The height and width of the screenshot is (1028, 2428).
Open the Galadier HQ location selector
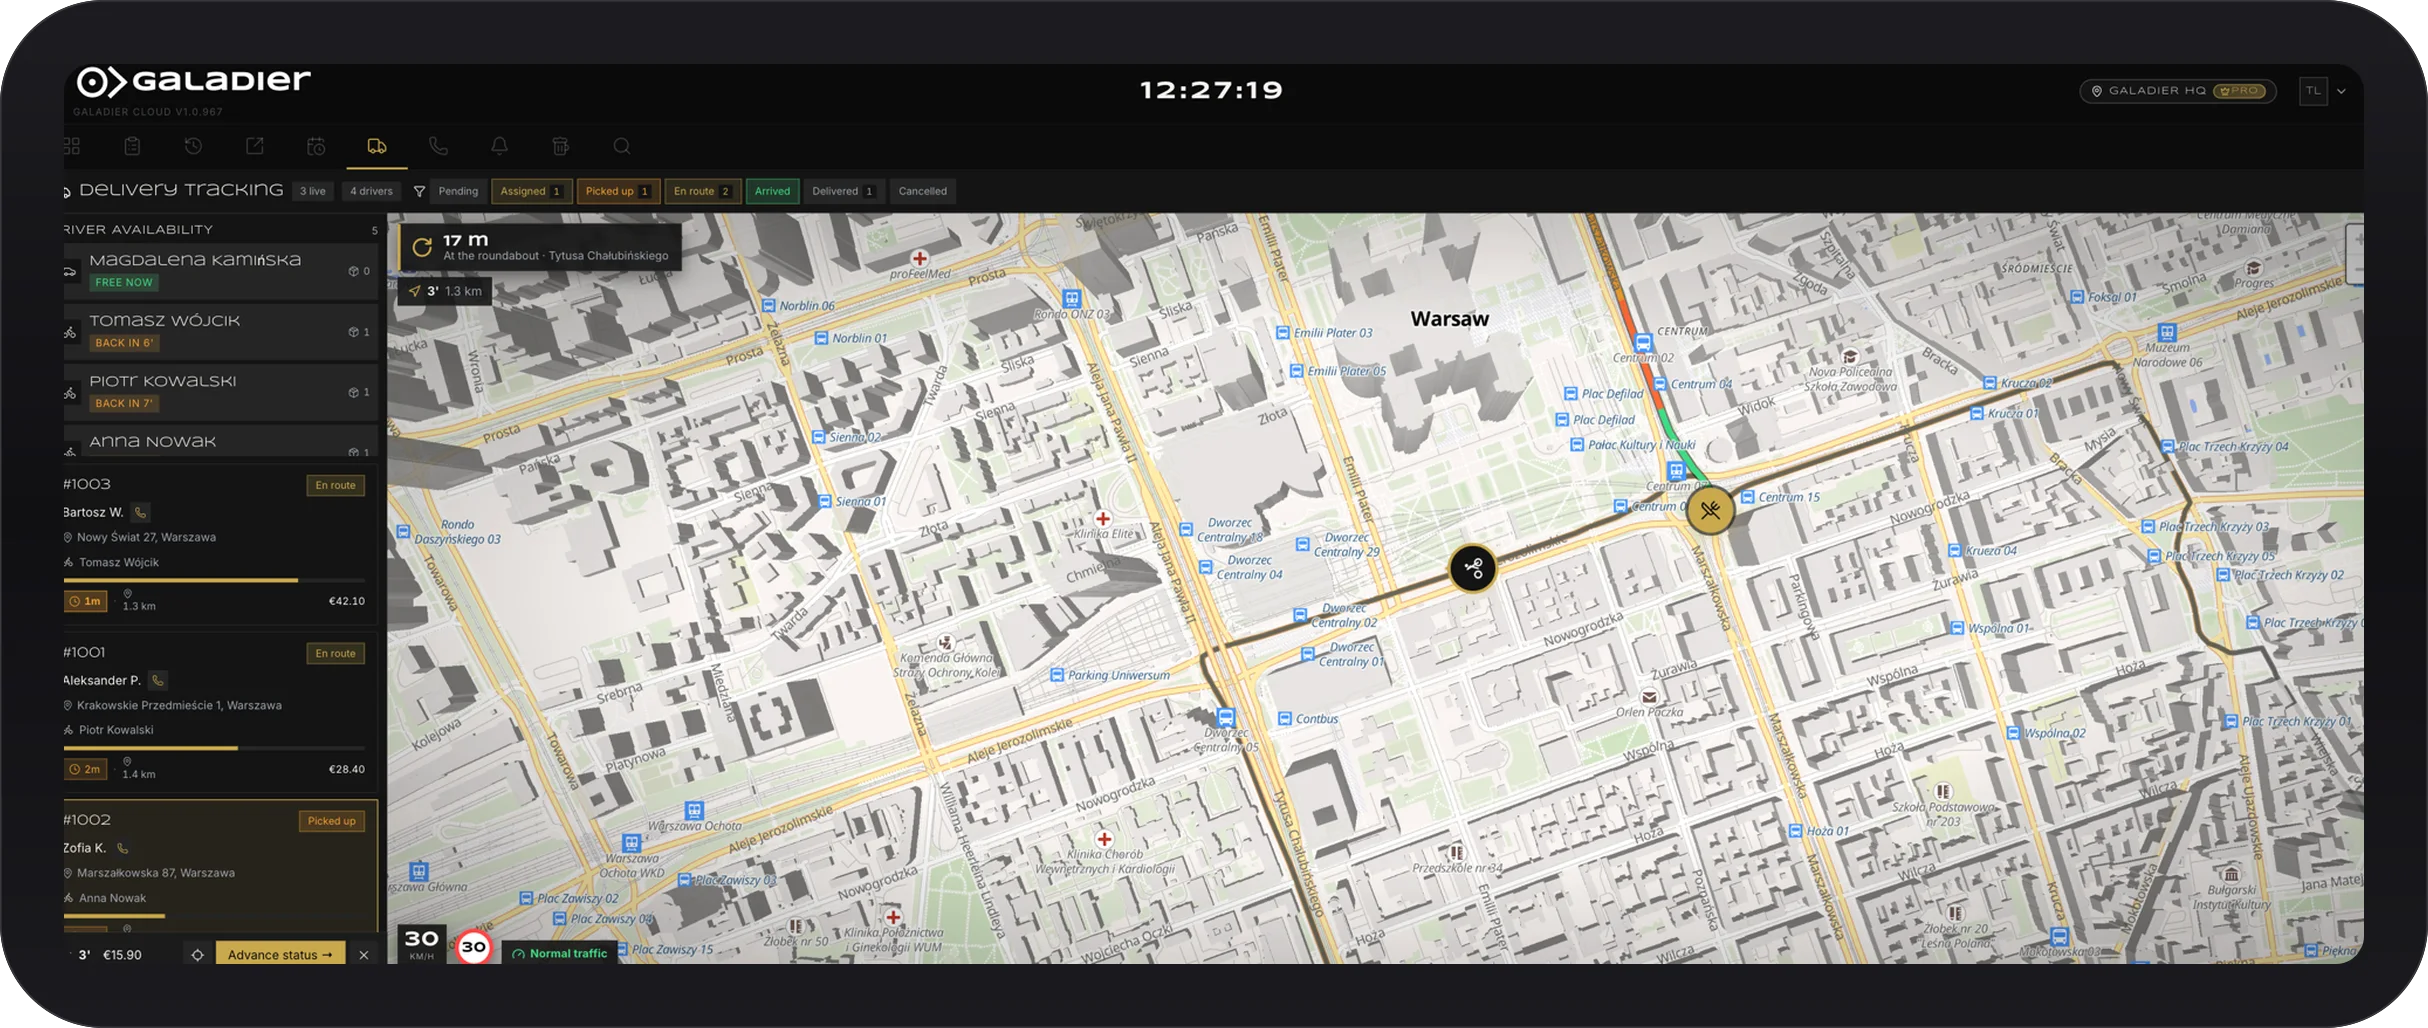(2178, 91)
